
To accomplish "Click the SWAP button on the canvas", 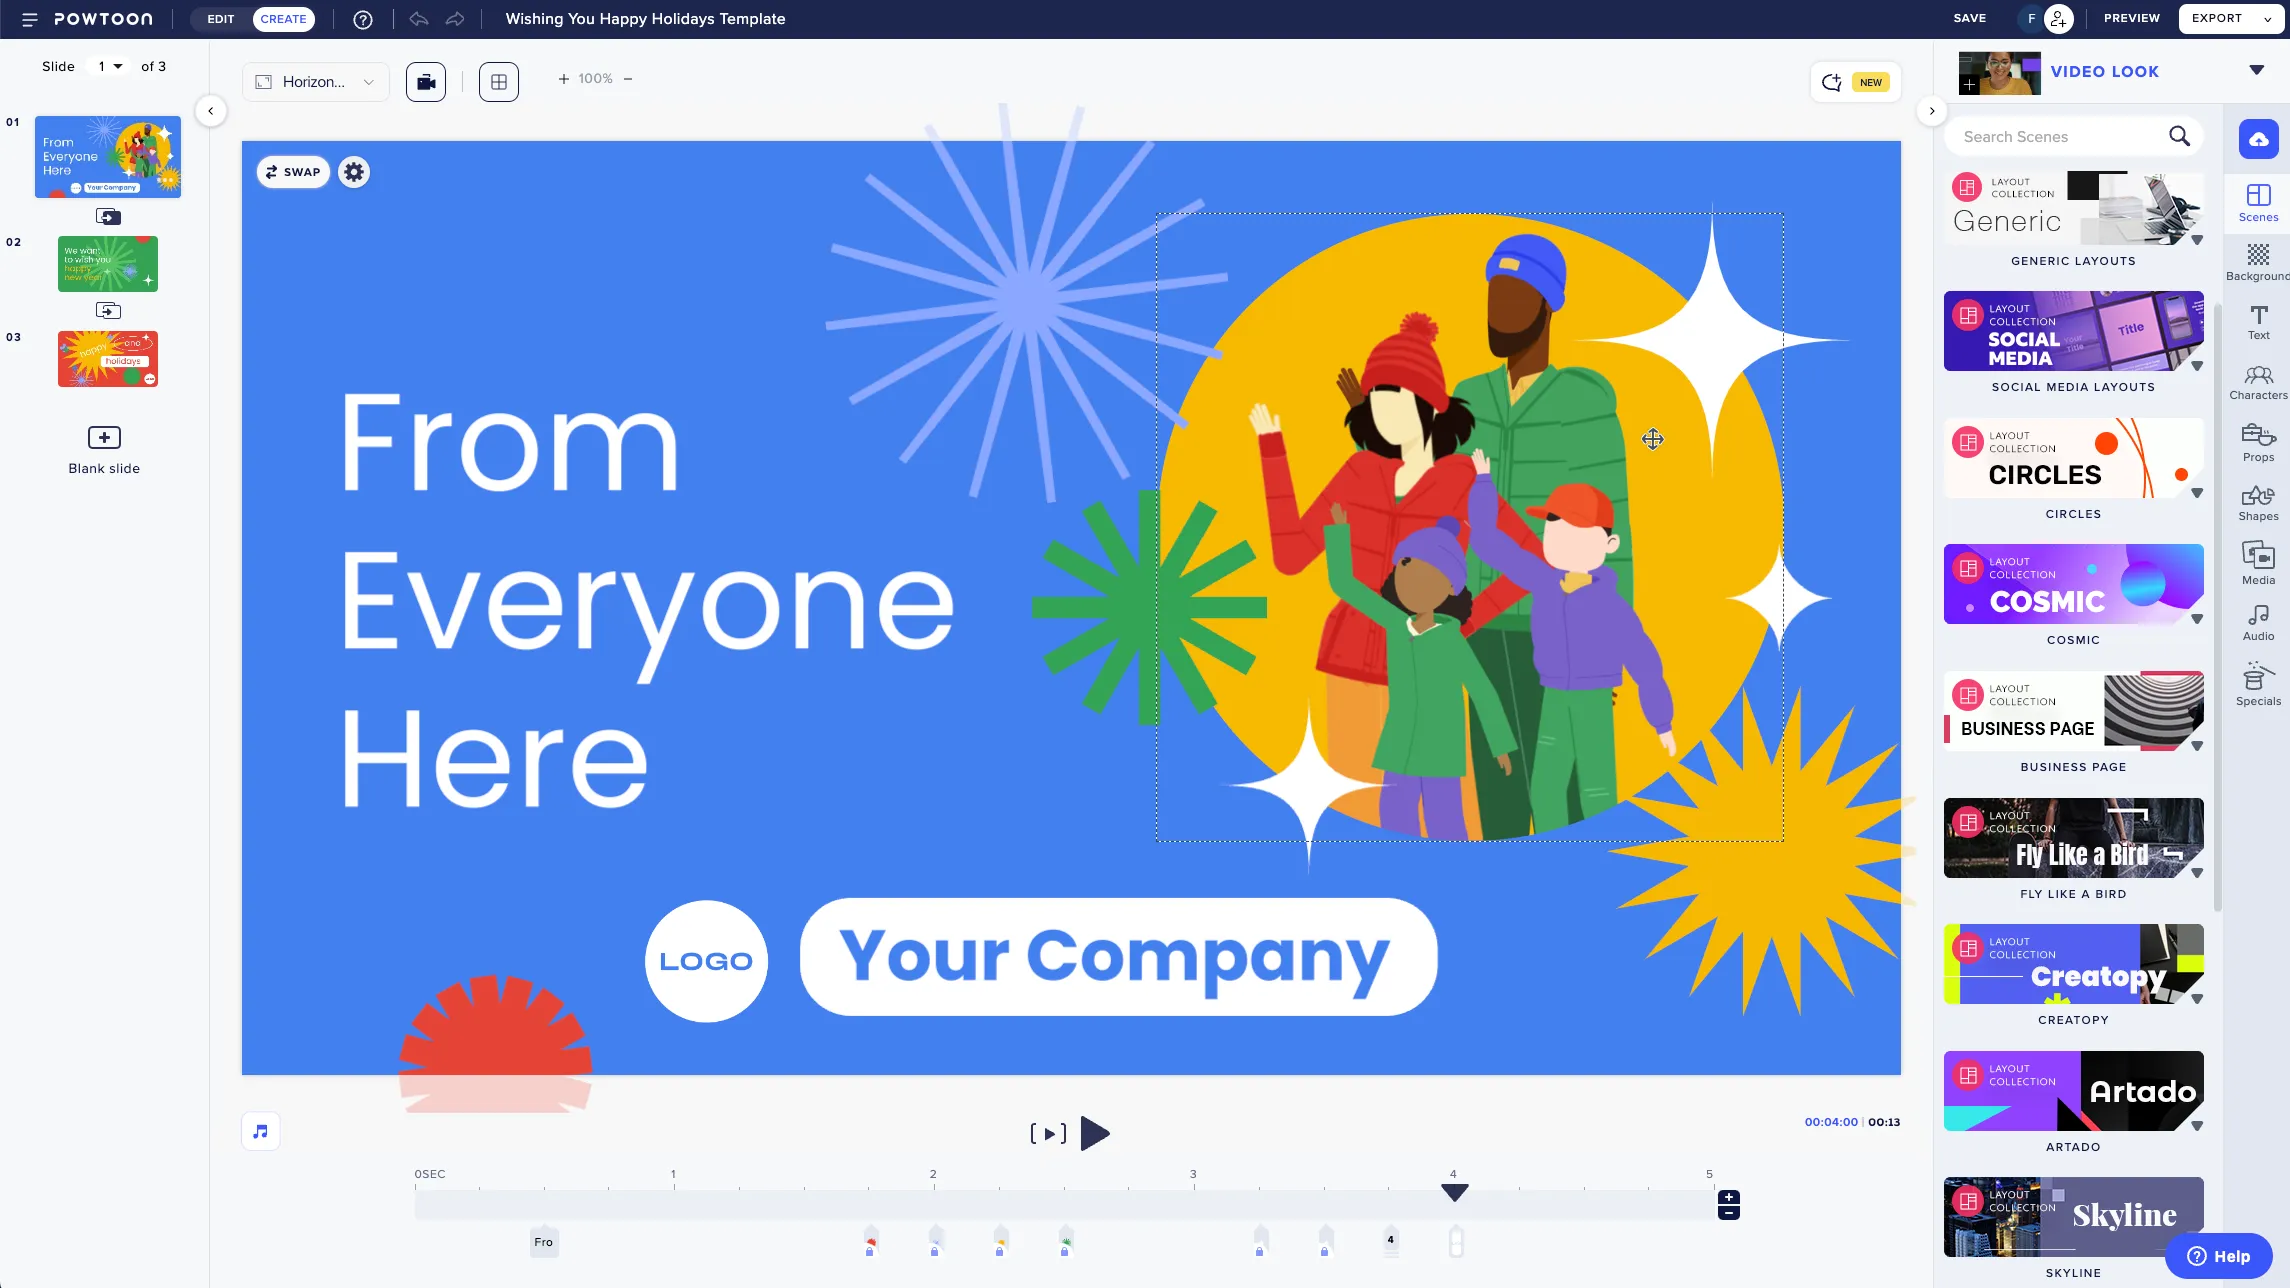I will coord(292,171).
